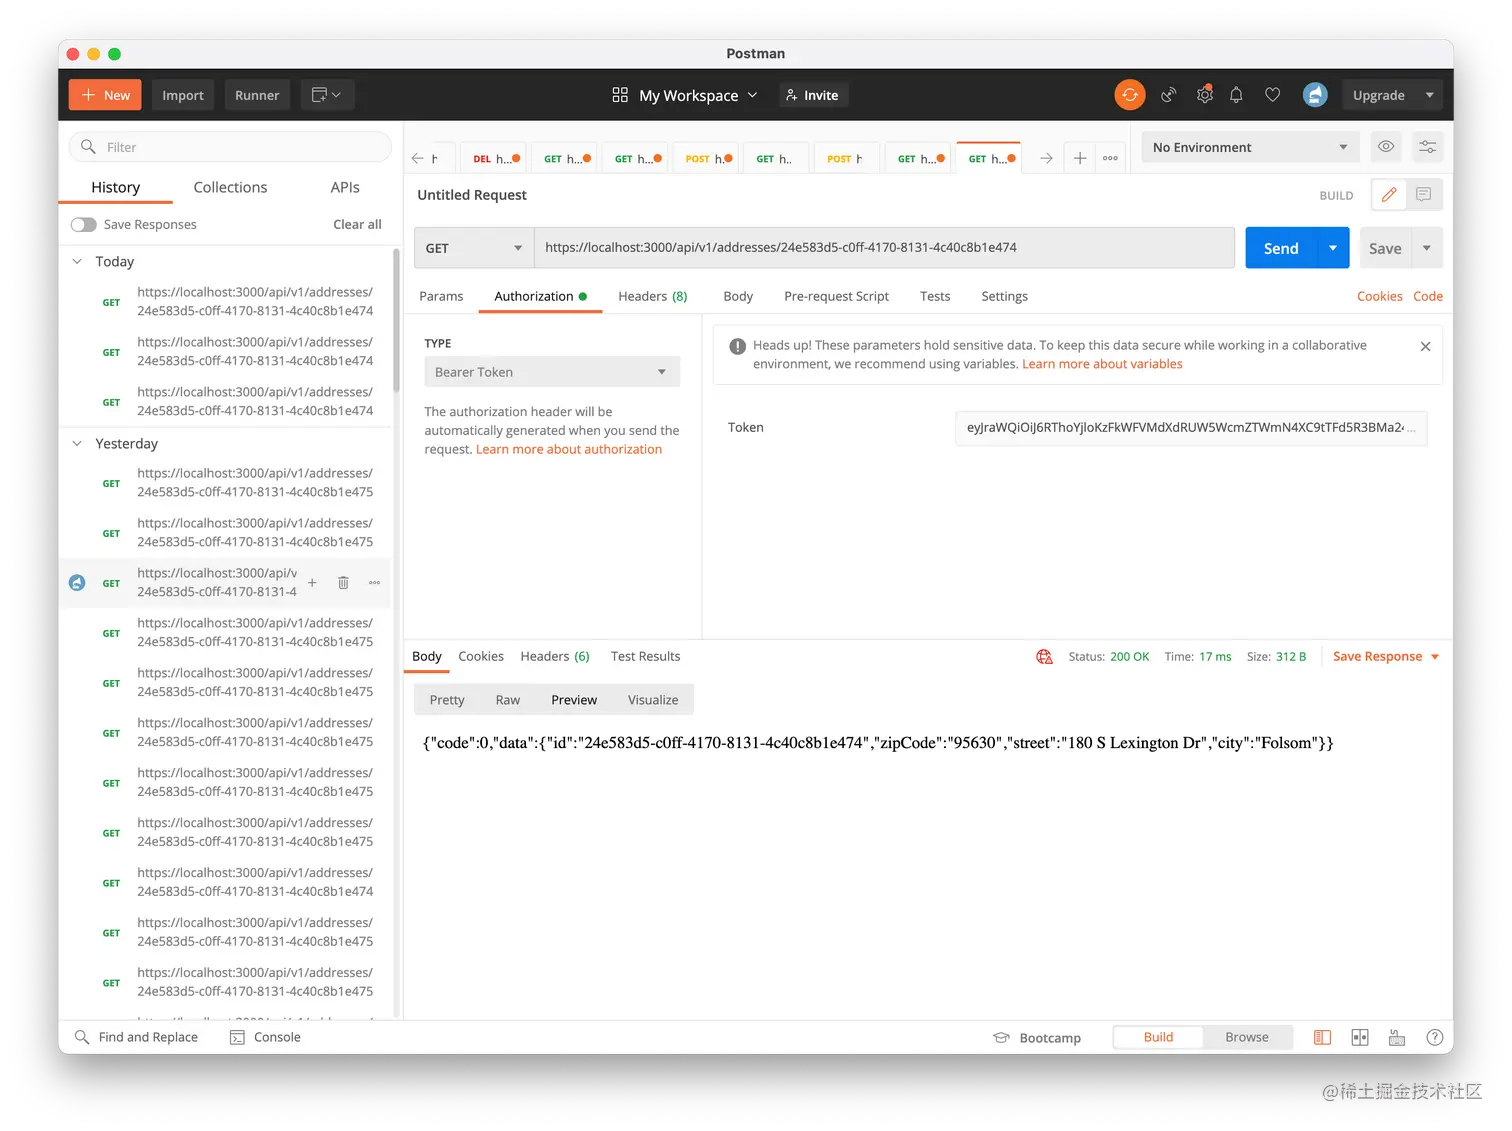Dismiss the sensitive data warning banner

click(1425, 346)
